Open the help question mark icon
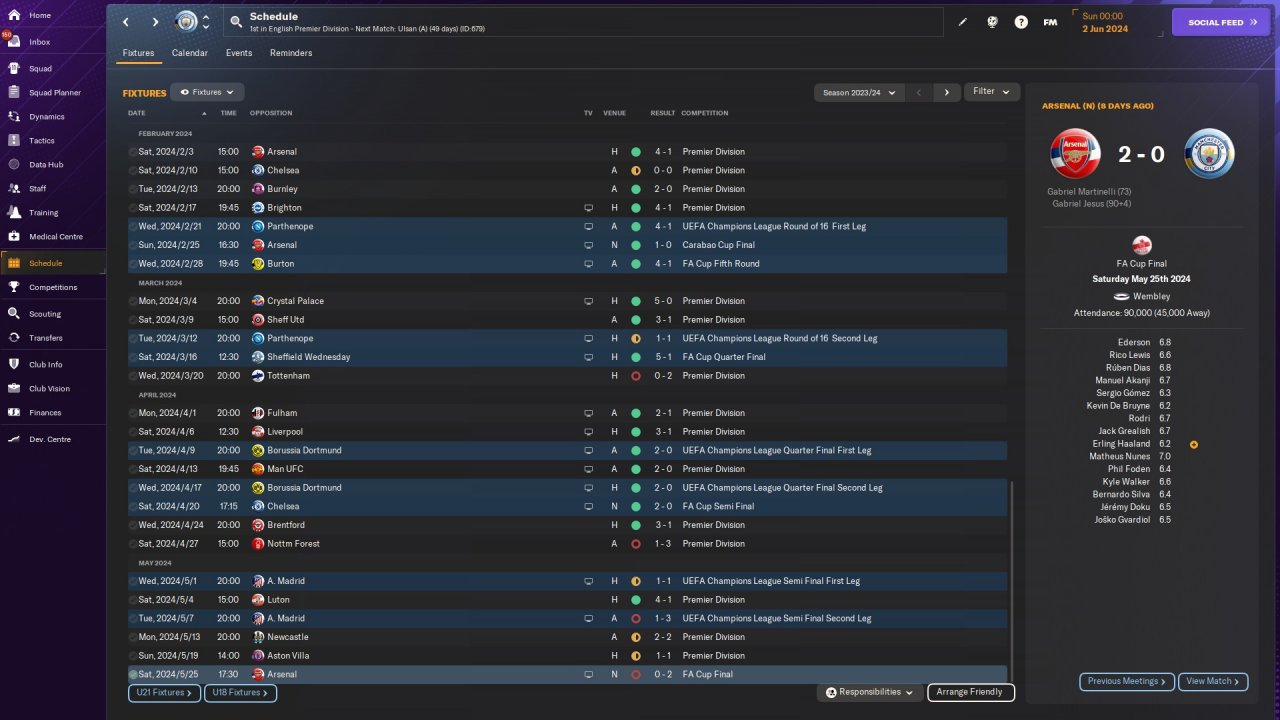The width and height of the screenshot is (1280, 720). click(x=1021, y=22)
